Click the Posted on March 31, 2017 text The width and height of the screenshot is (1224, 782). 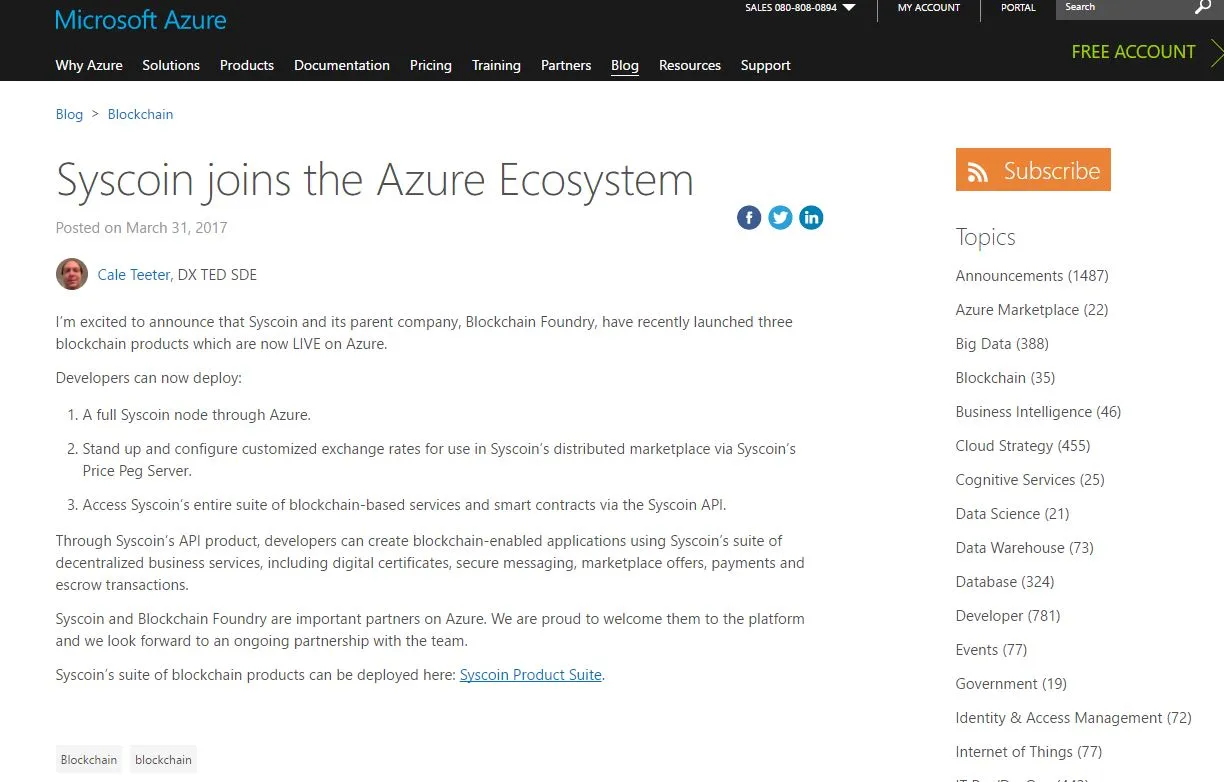click(x=141, y=228)
